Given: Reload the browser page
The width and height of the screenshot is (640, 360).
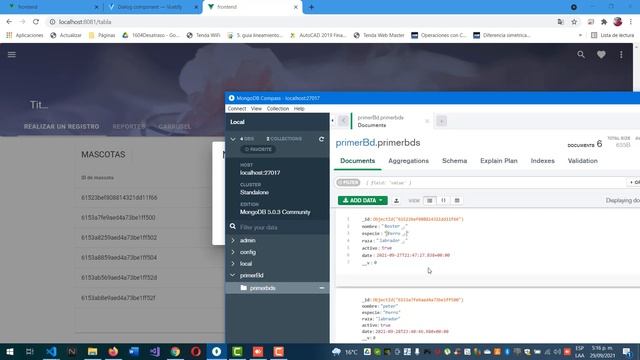Looking at the screenshot, I should pyautogui.click(x=36, y=22).
